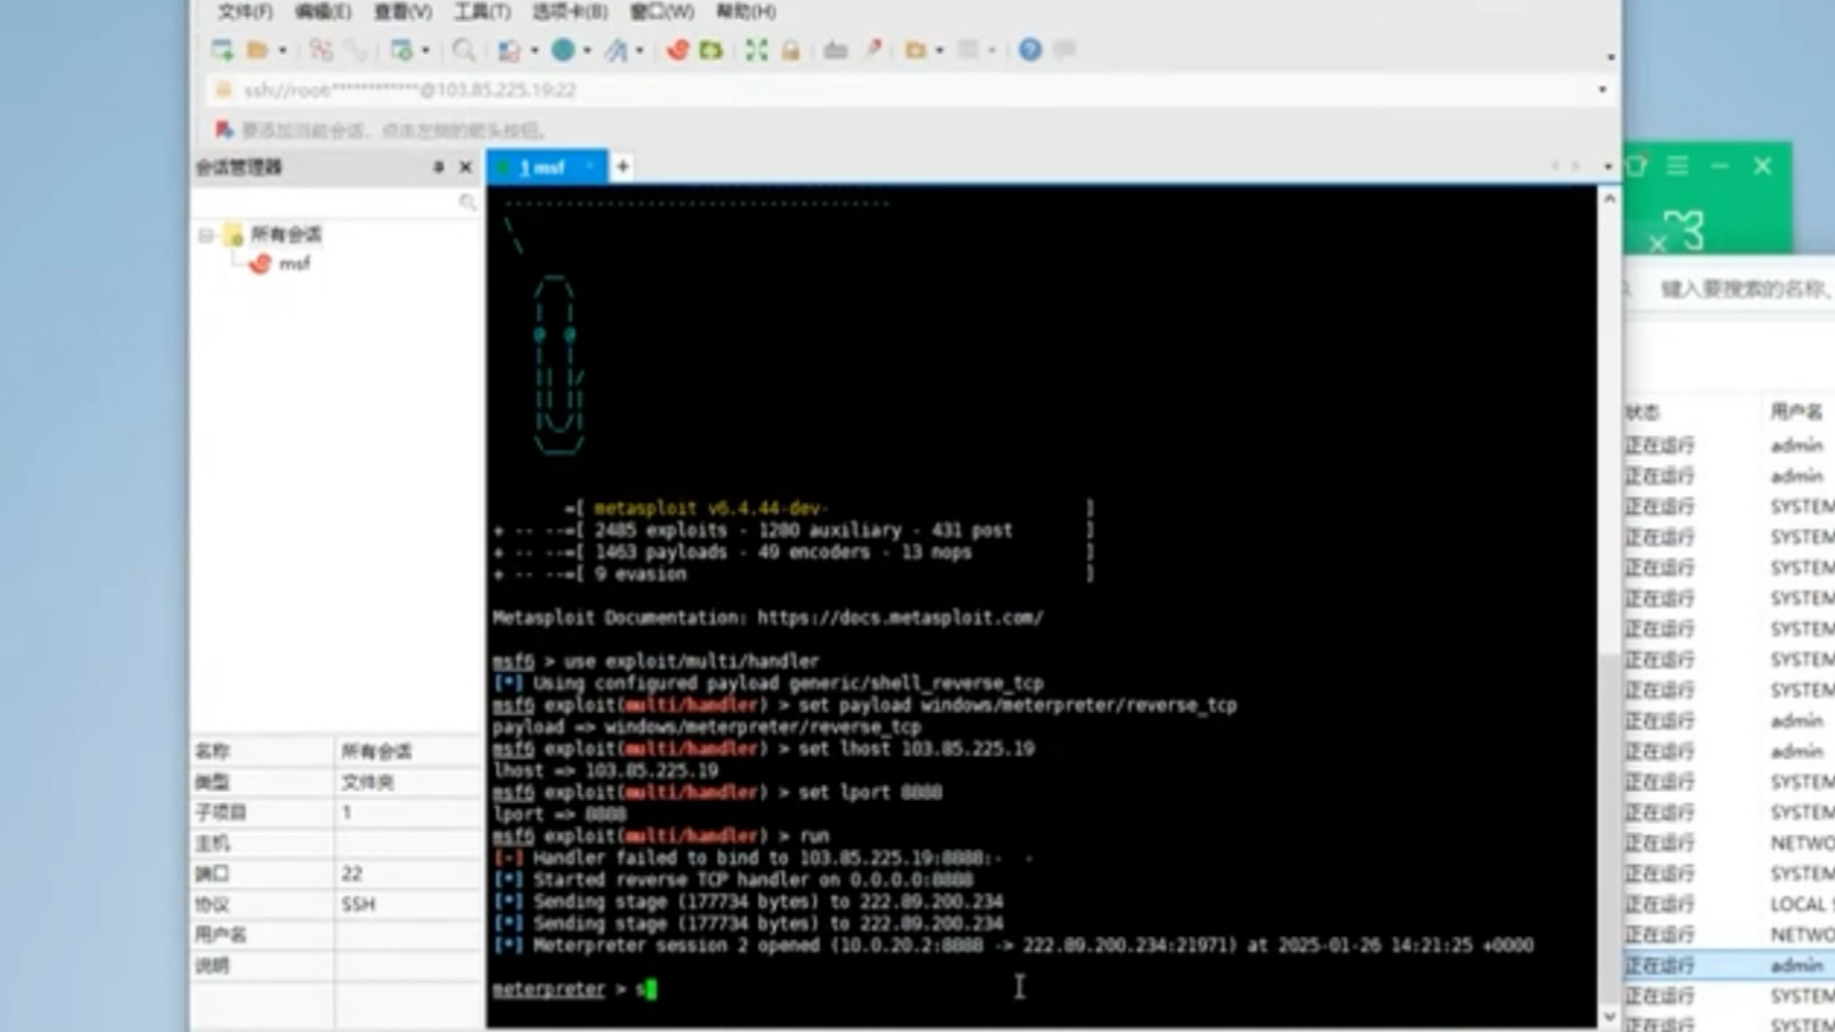Screen dimensions: 1835x1032
Task: Click the search name field in right window
Action: 1745,289
